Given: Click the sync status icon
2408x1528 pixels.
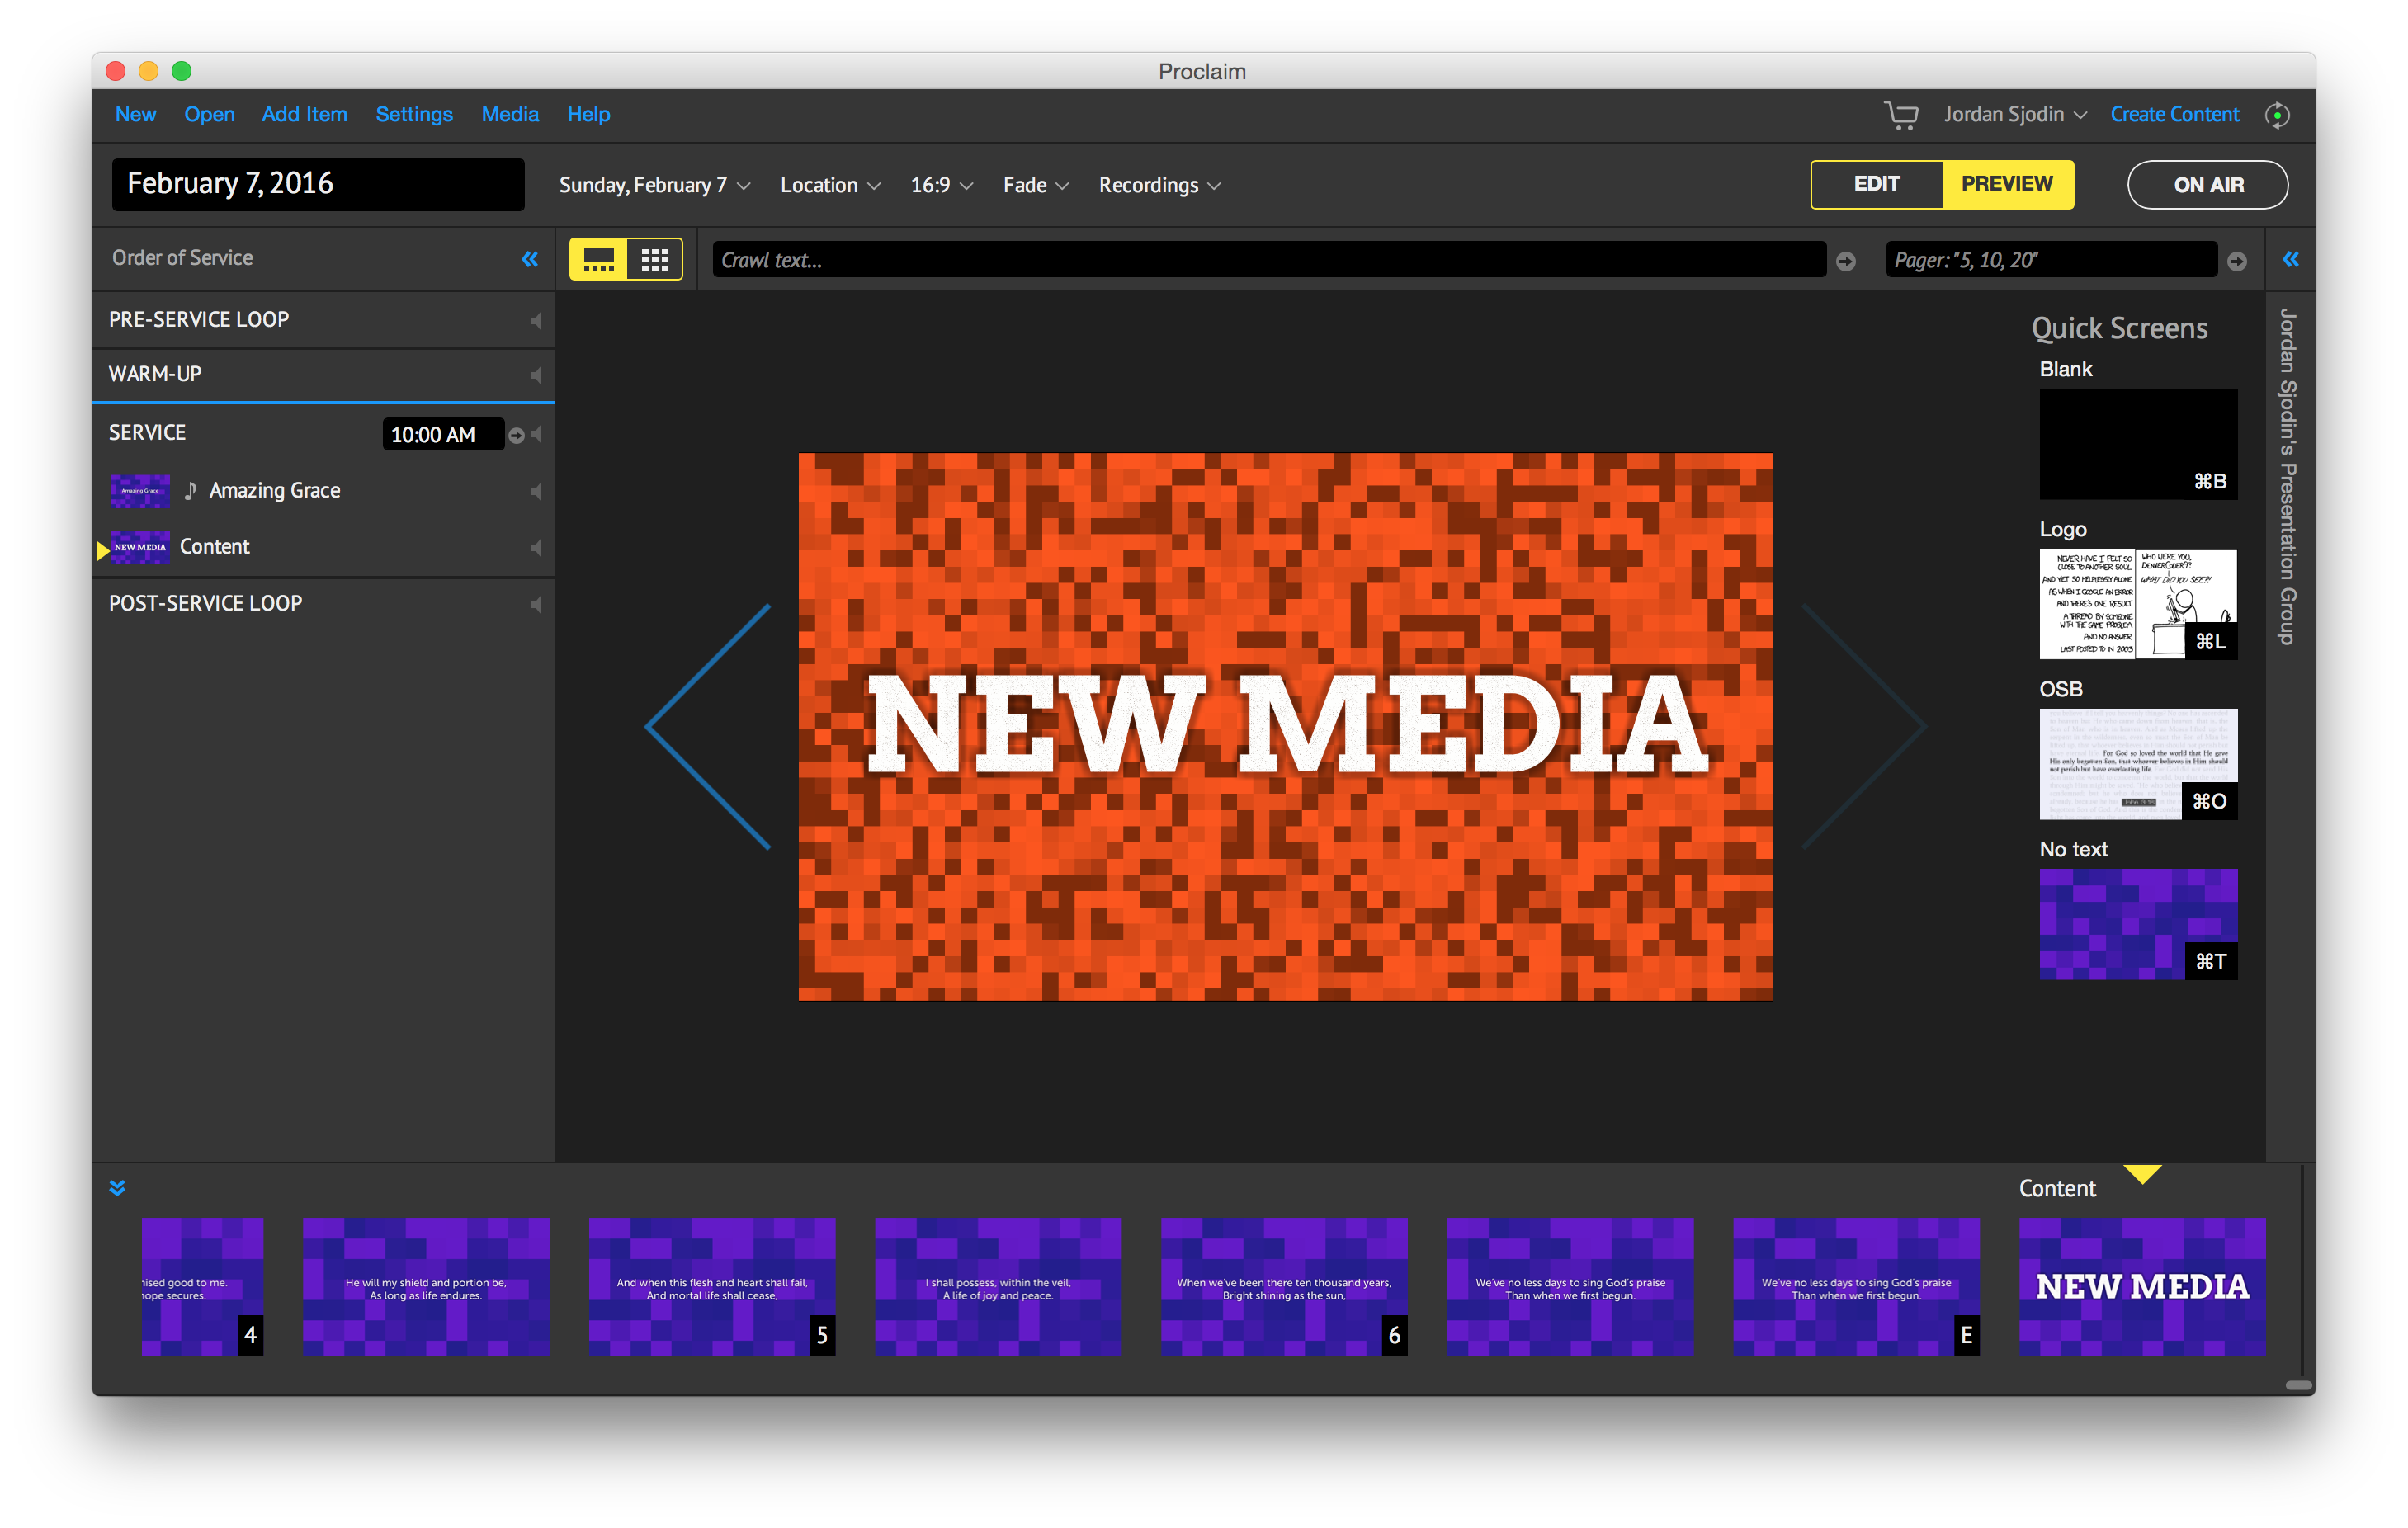Looking at the screenshot, I should pos(2277,115).
